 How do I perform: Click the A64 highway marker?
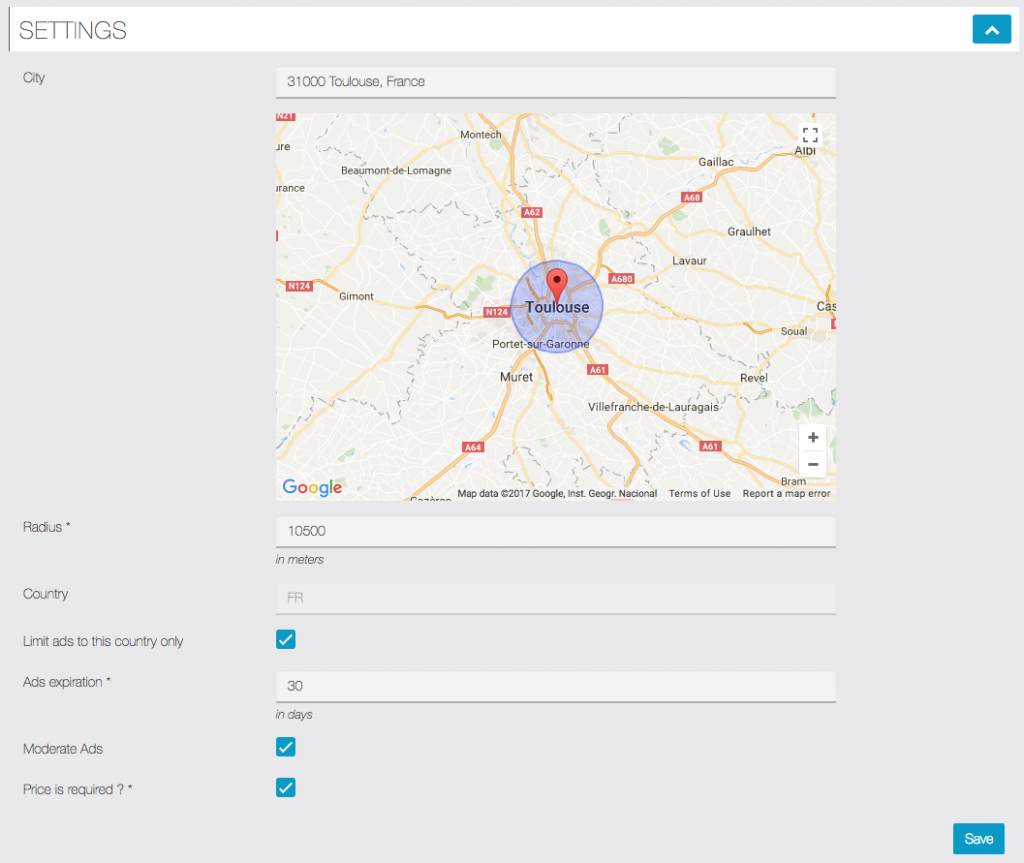point(474,447)
